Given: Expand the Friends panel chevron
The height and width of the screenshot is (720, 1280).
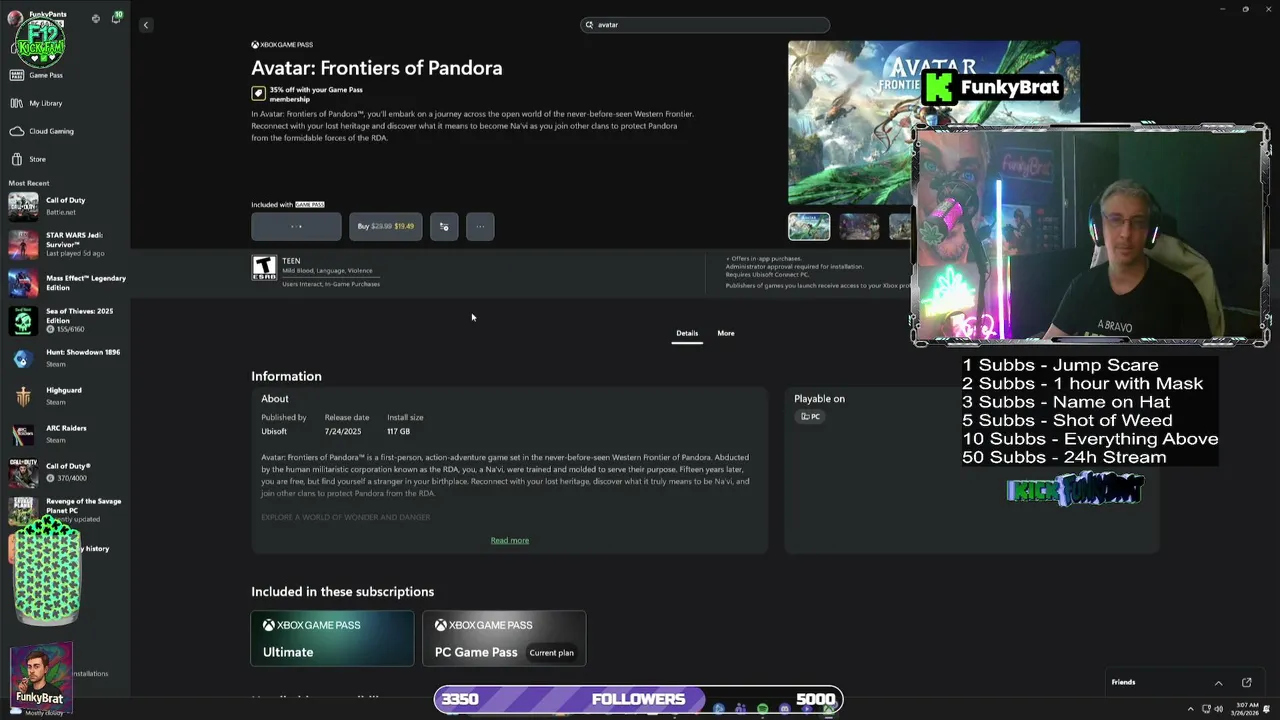Looking at the screenshot, I should [x=1218, y=683].
